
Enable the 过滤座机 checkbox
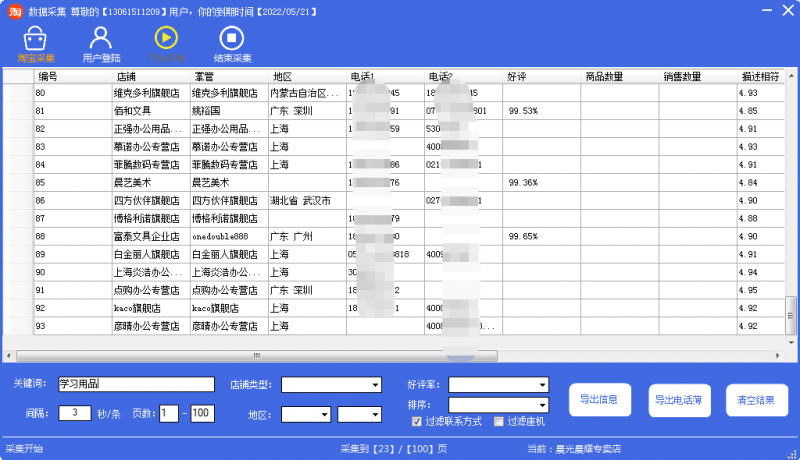[498, 421]
